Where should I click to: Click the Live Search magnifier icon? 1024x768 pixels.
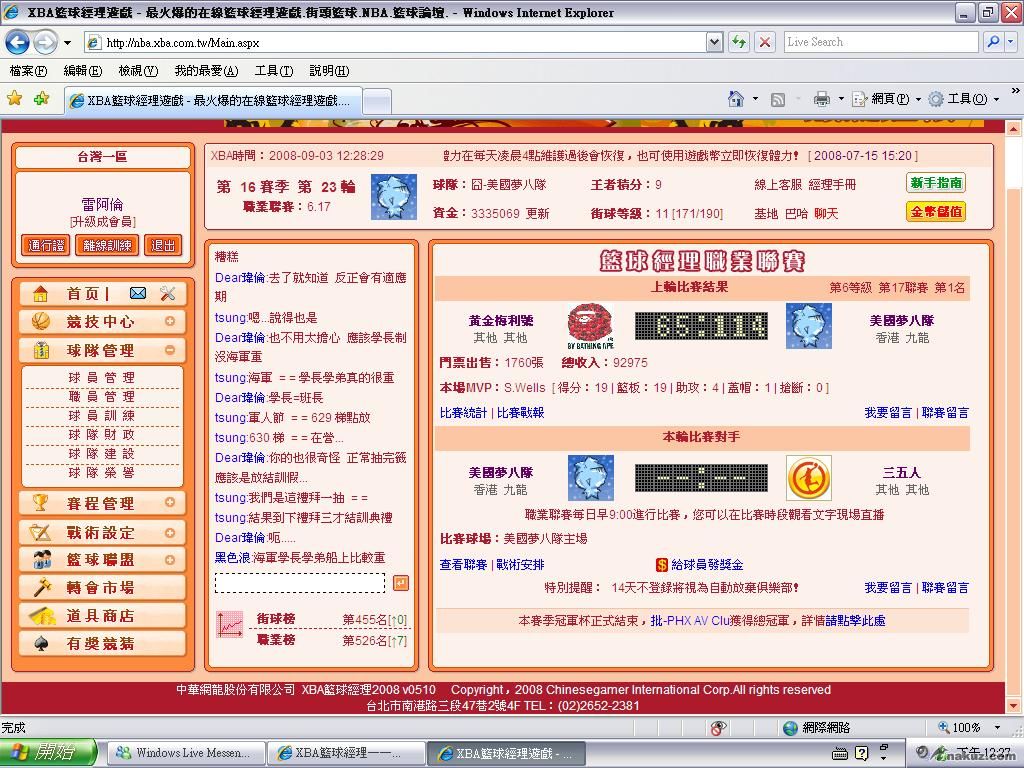[993, 42]
